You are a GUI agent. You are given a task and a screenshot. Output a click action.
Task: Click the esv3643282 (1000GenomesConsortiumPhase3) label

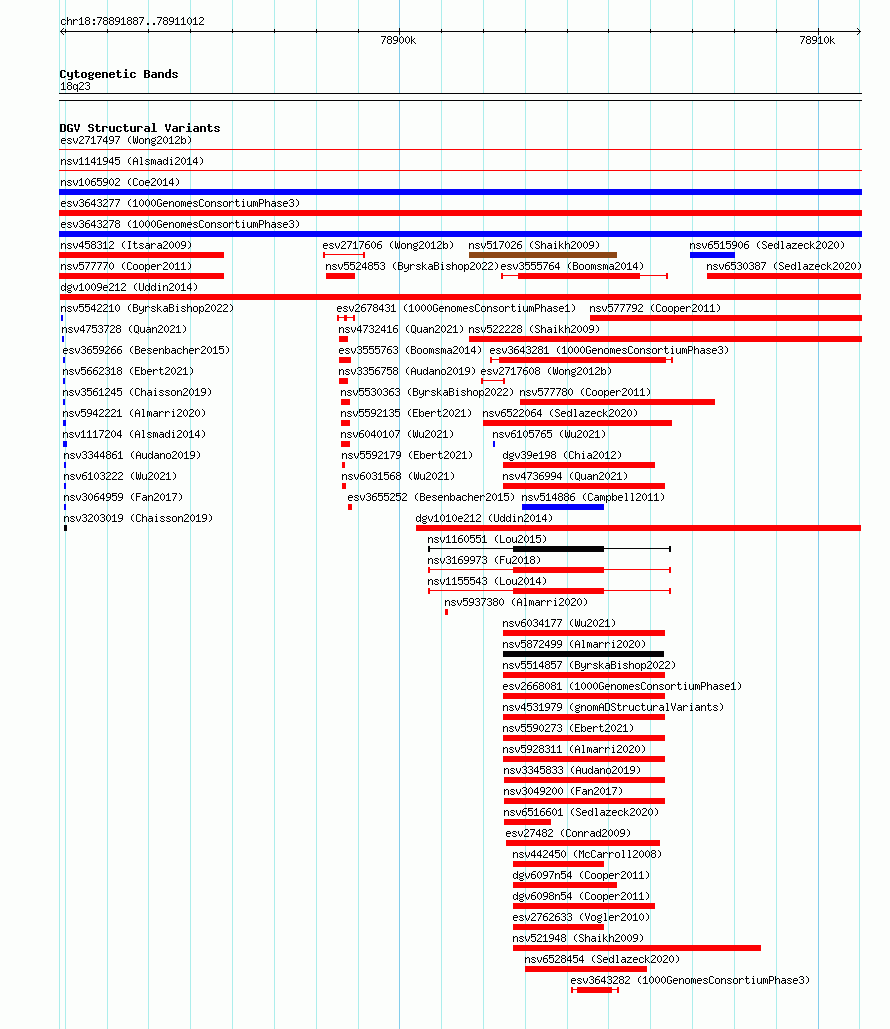tap(690, 980)
